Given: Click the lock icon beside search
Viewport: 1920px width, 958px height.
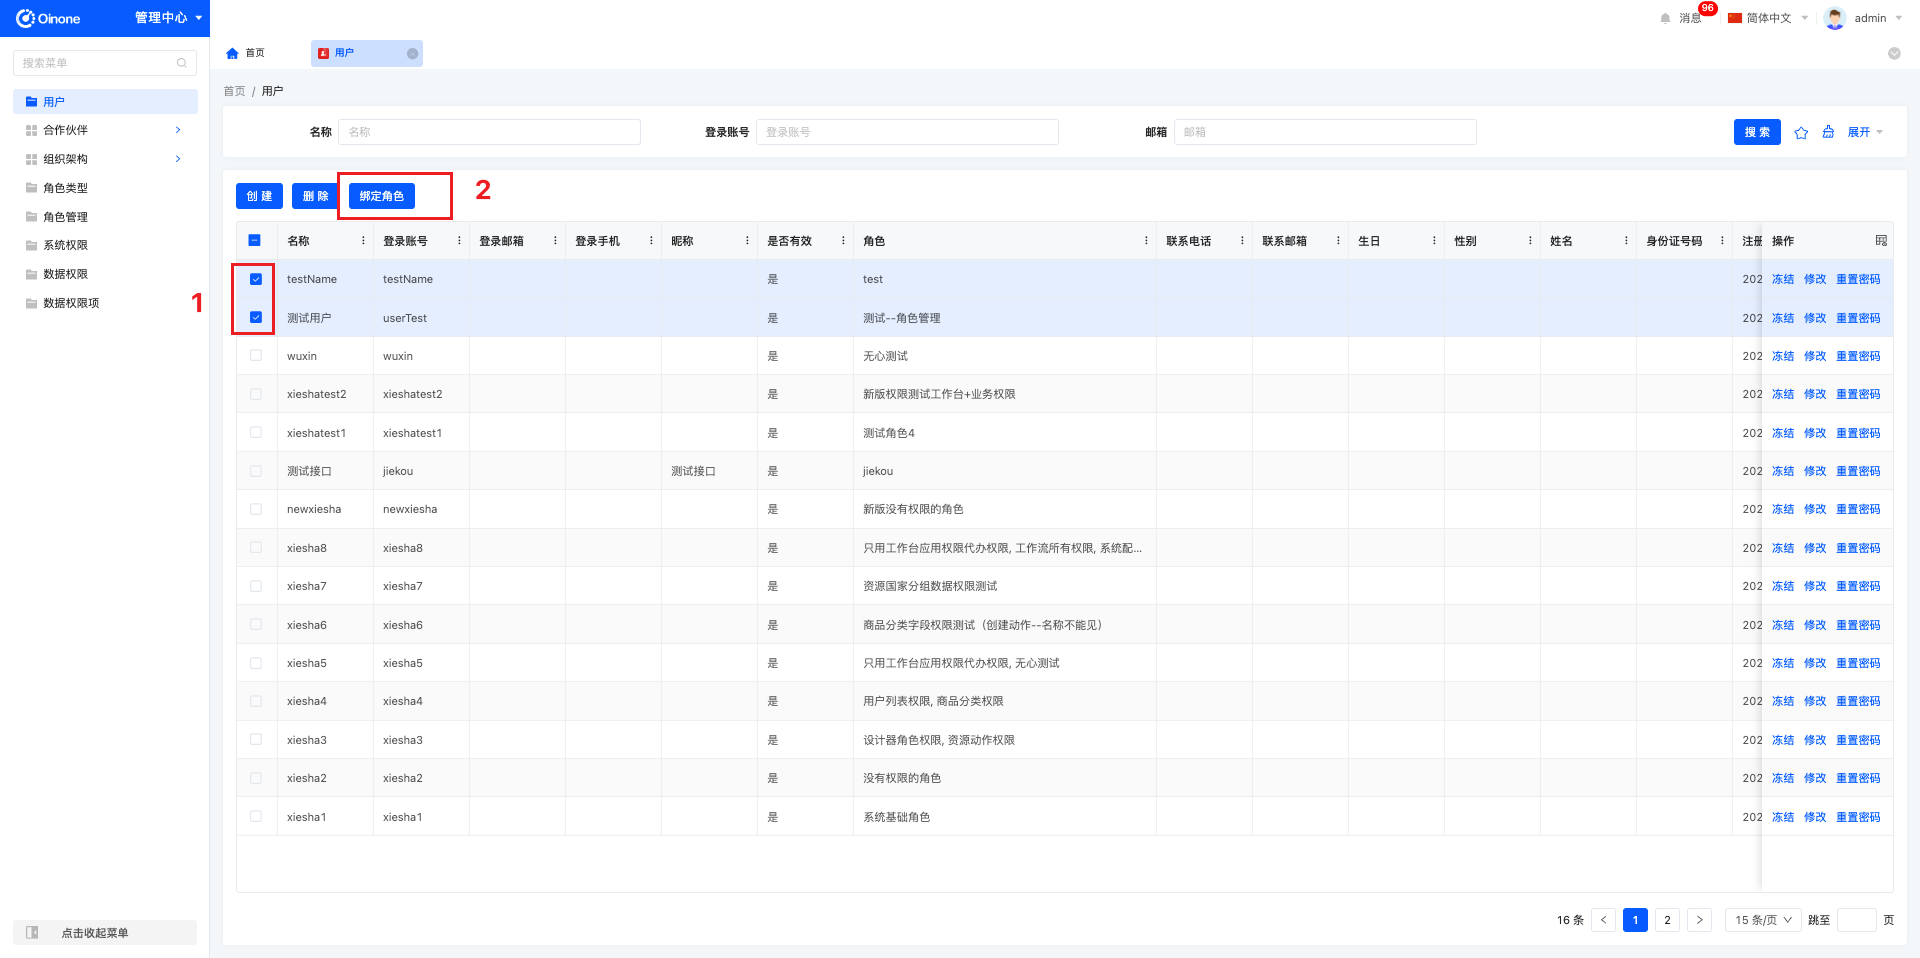Looking at the screenshot, I should tap(1828, 132).
